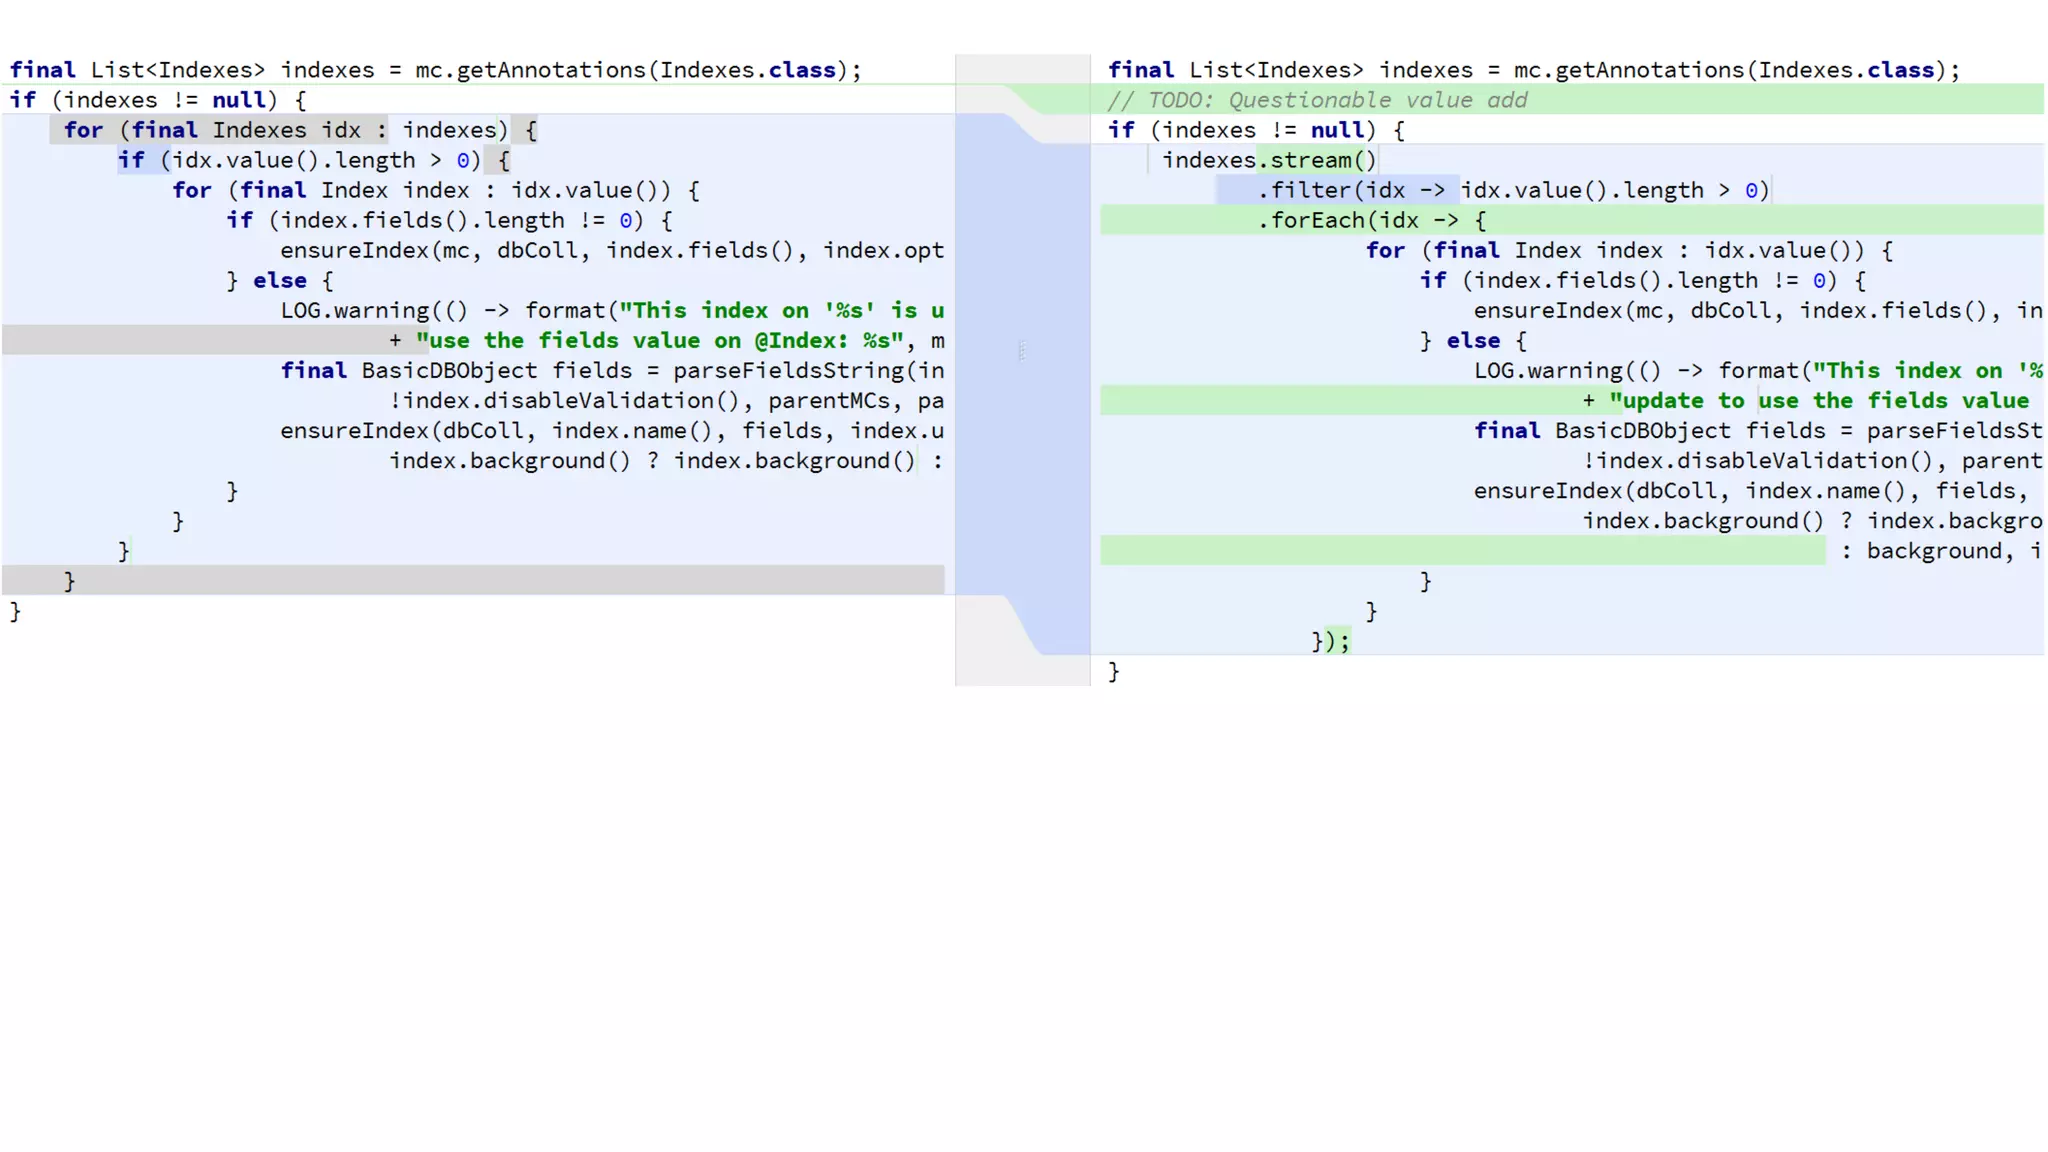Click 'mc.getAnnotations' on left pane's first line

[530, 70]
